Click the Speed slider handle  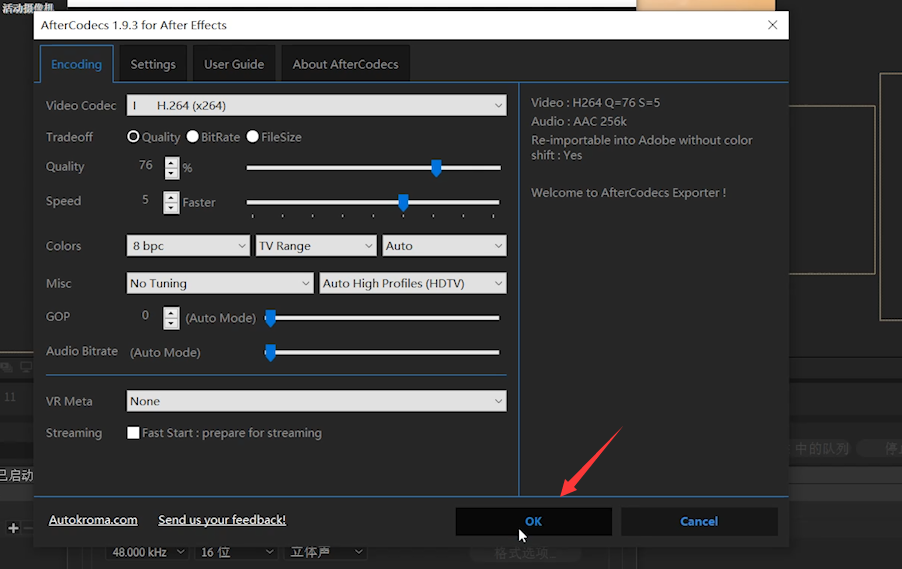[403, 203]
